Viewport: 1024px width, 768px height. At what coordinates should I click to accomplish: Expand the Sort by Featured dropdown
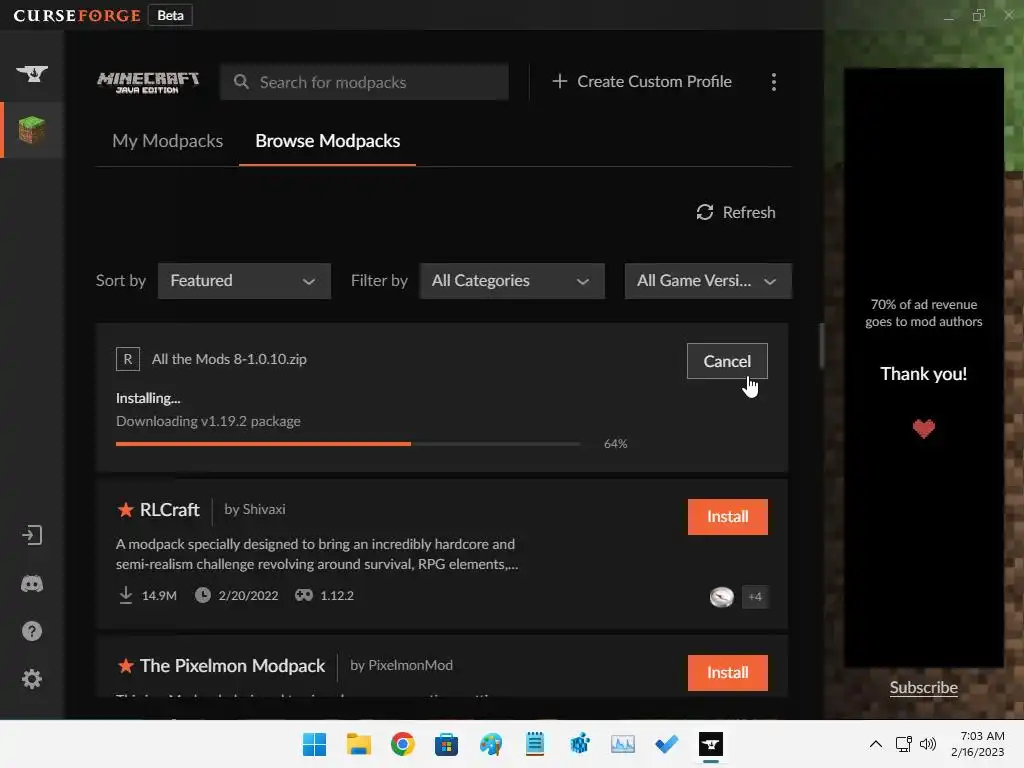[x=244, y=281]
